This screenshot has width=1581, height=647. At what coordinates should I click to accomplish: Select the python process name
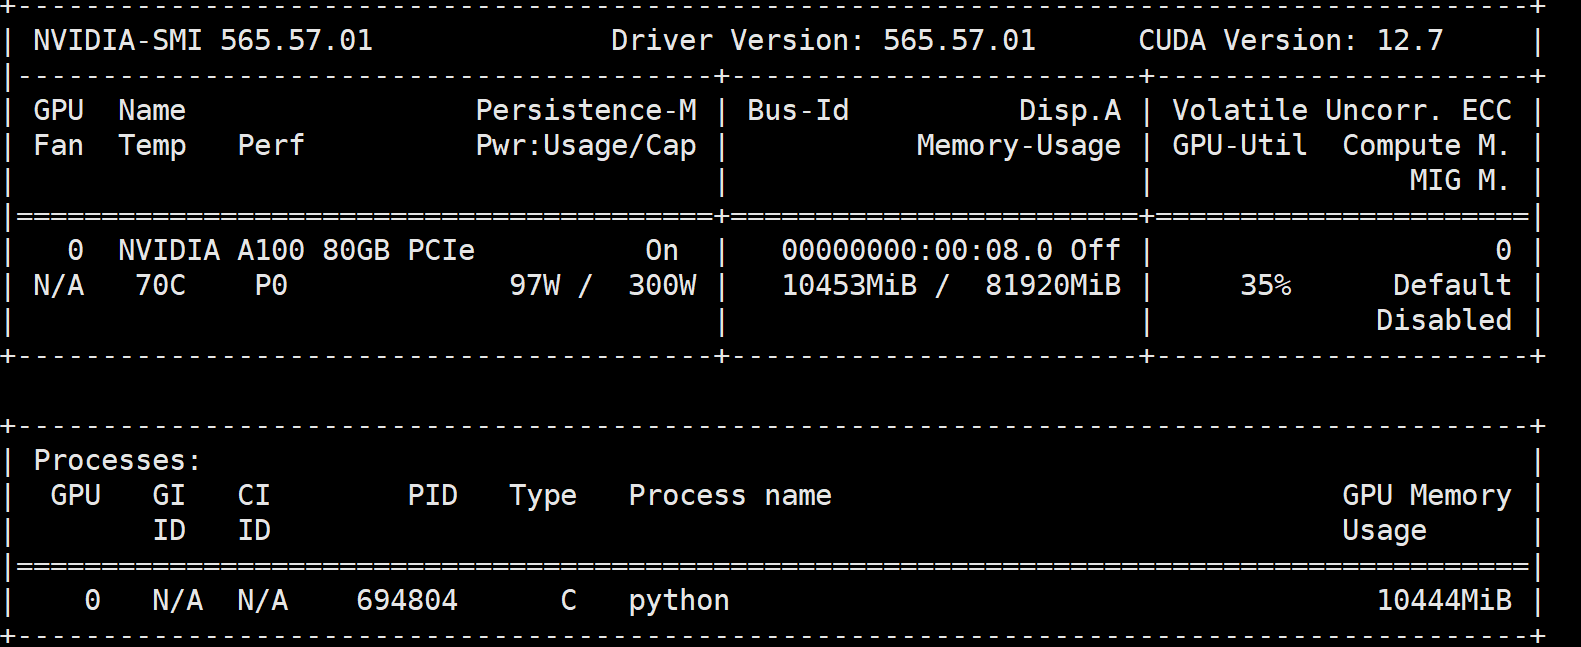[x=679, y=601]
